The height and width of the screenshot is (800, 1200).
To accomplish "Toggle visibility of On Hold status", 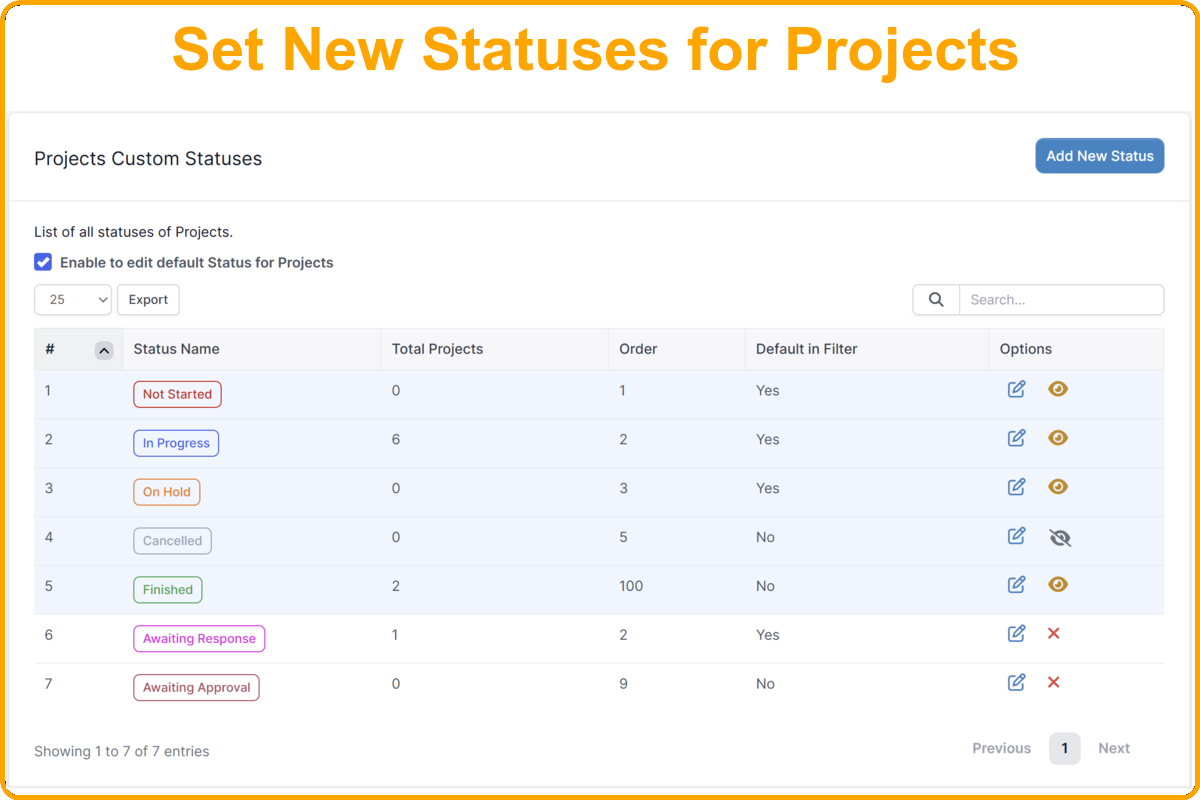I will (1058, 487).
